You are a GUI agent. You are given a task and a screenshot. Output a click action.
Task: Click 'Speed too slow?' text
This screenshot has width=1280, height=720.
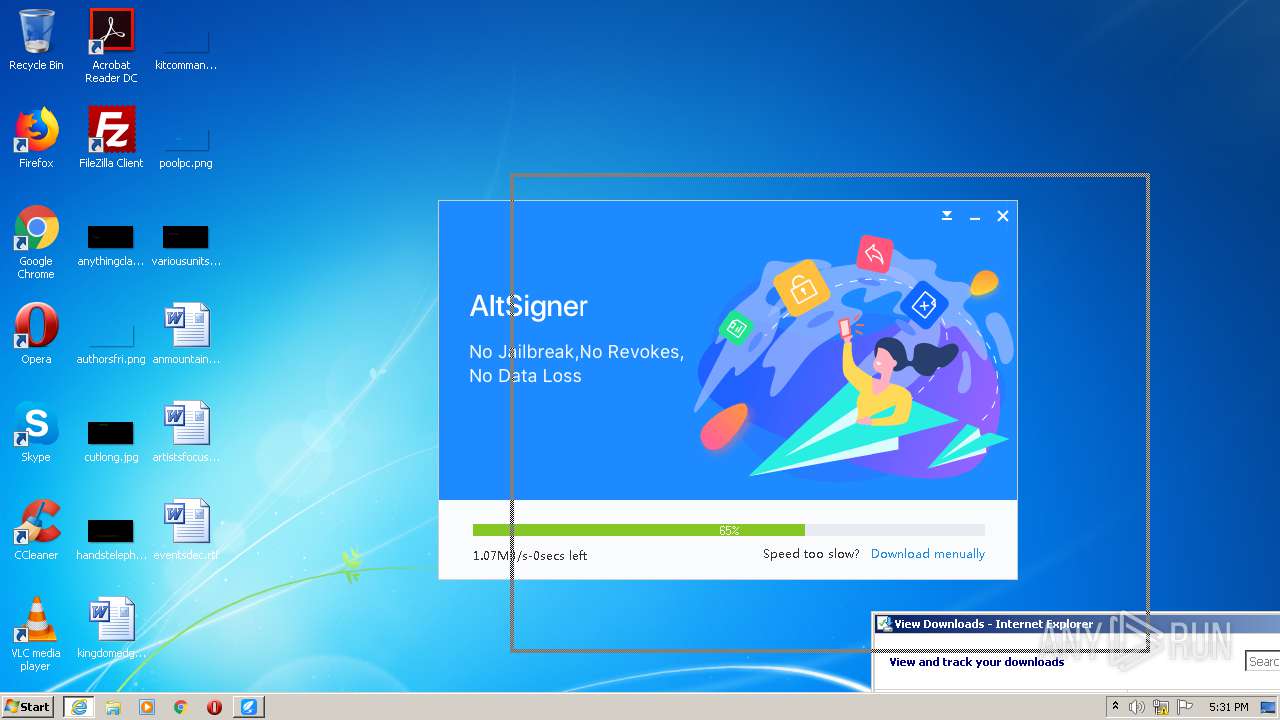(811, 554)
